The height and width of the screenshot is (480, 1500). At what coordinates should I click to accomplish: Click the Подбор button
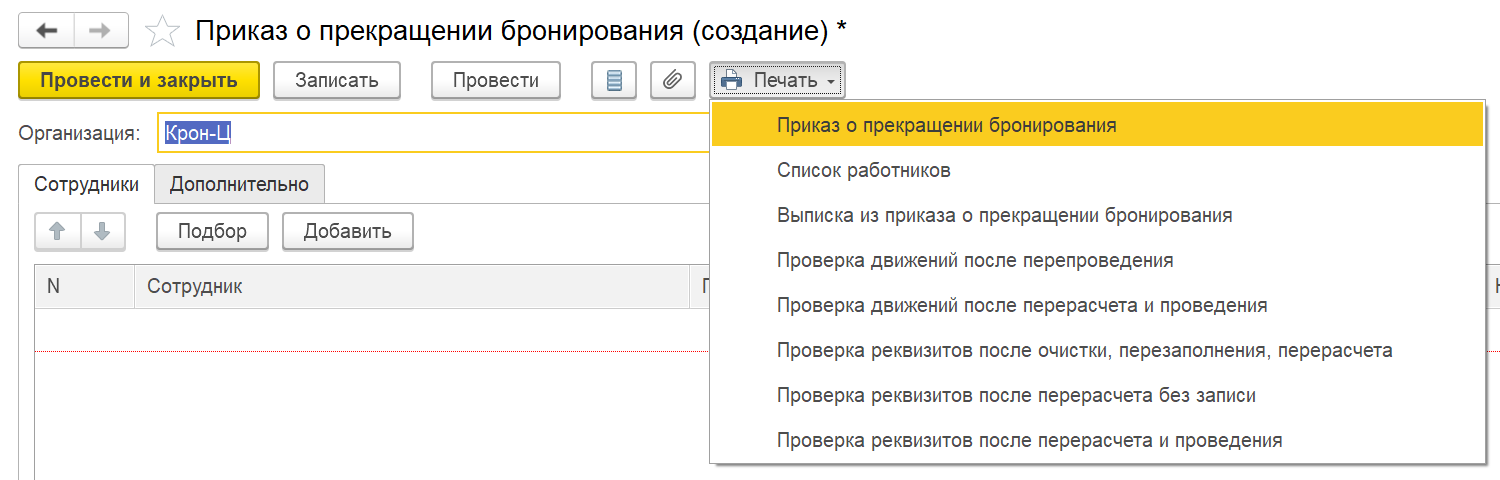(212, 232)
